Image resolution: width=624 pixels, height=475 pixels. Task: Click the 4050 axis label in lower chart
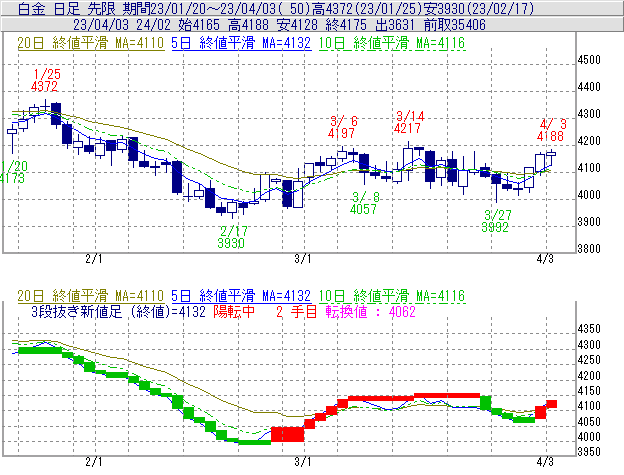(589, 421)
